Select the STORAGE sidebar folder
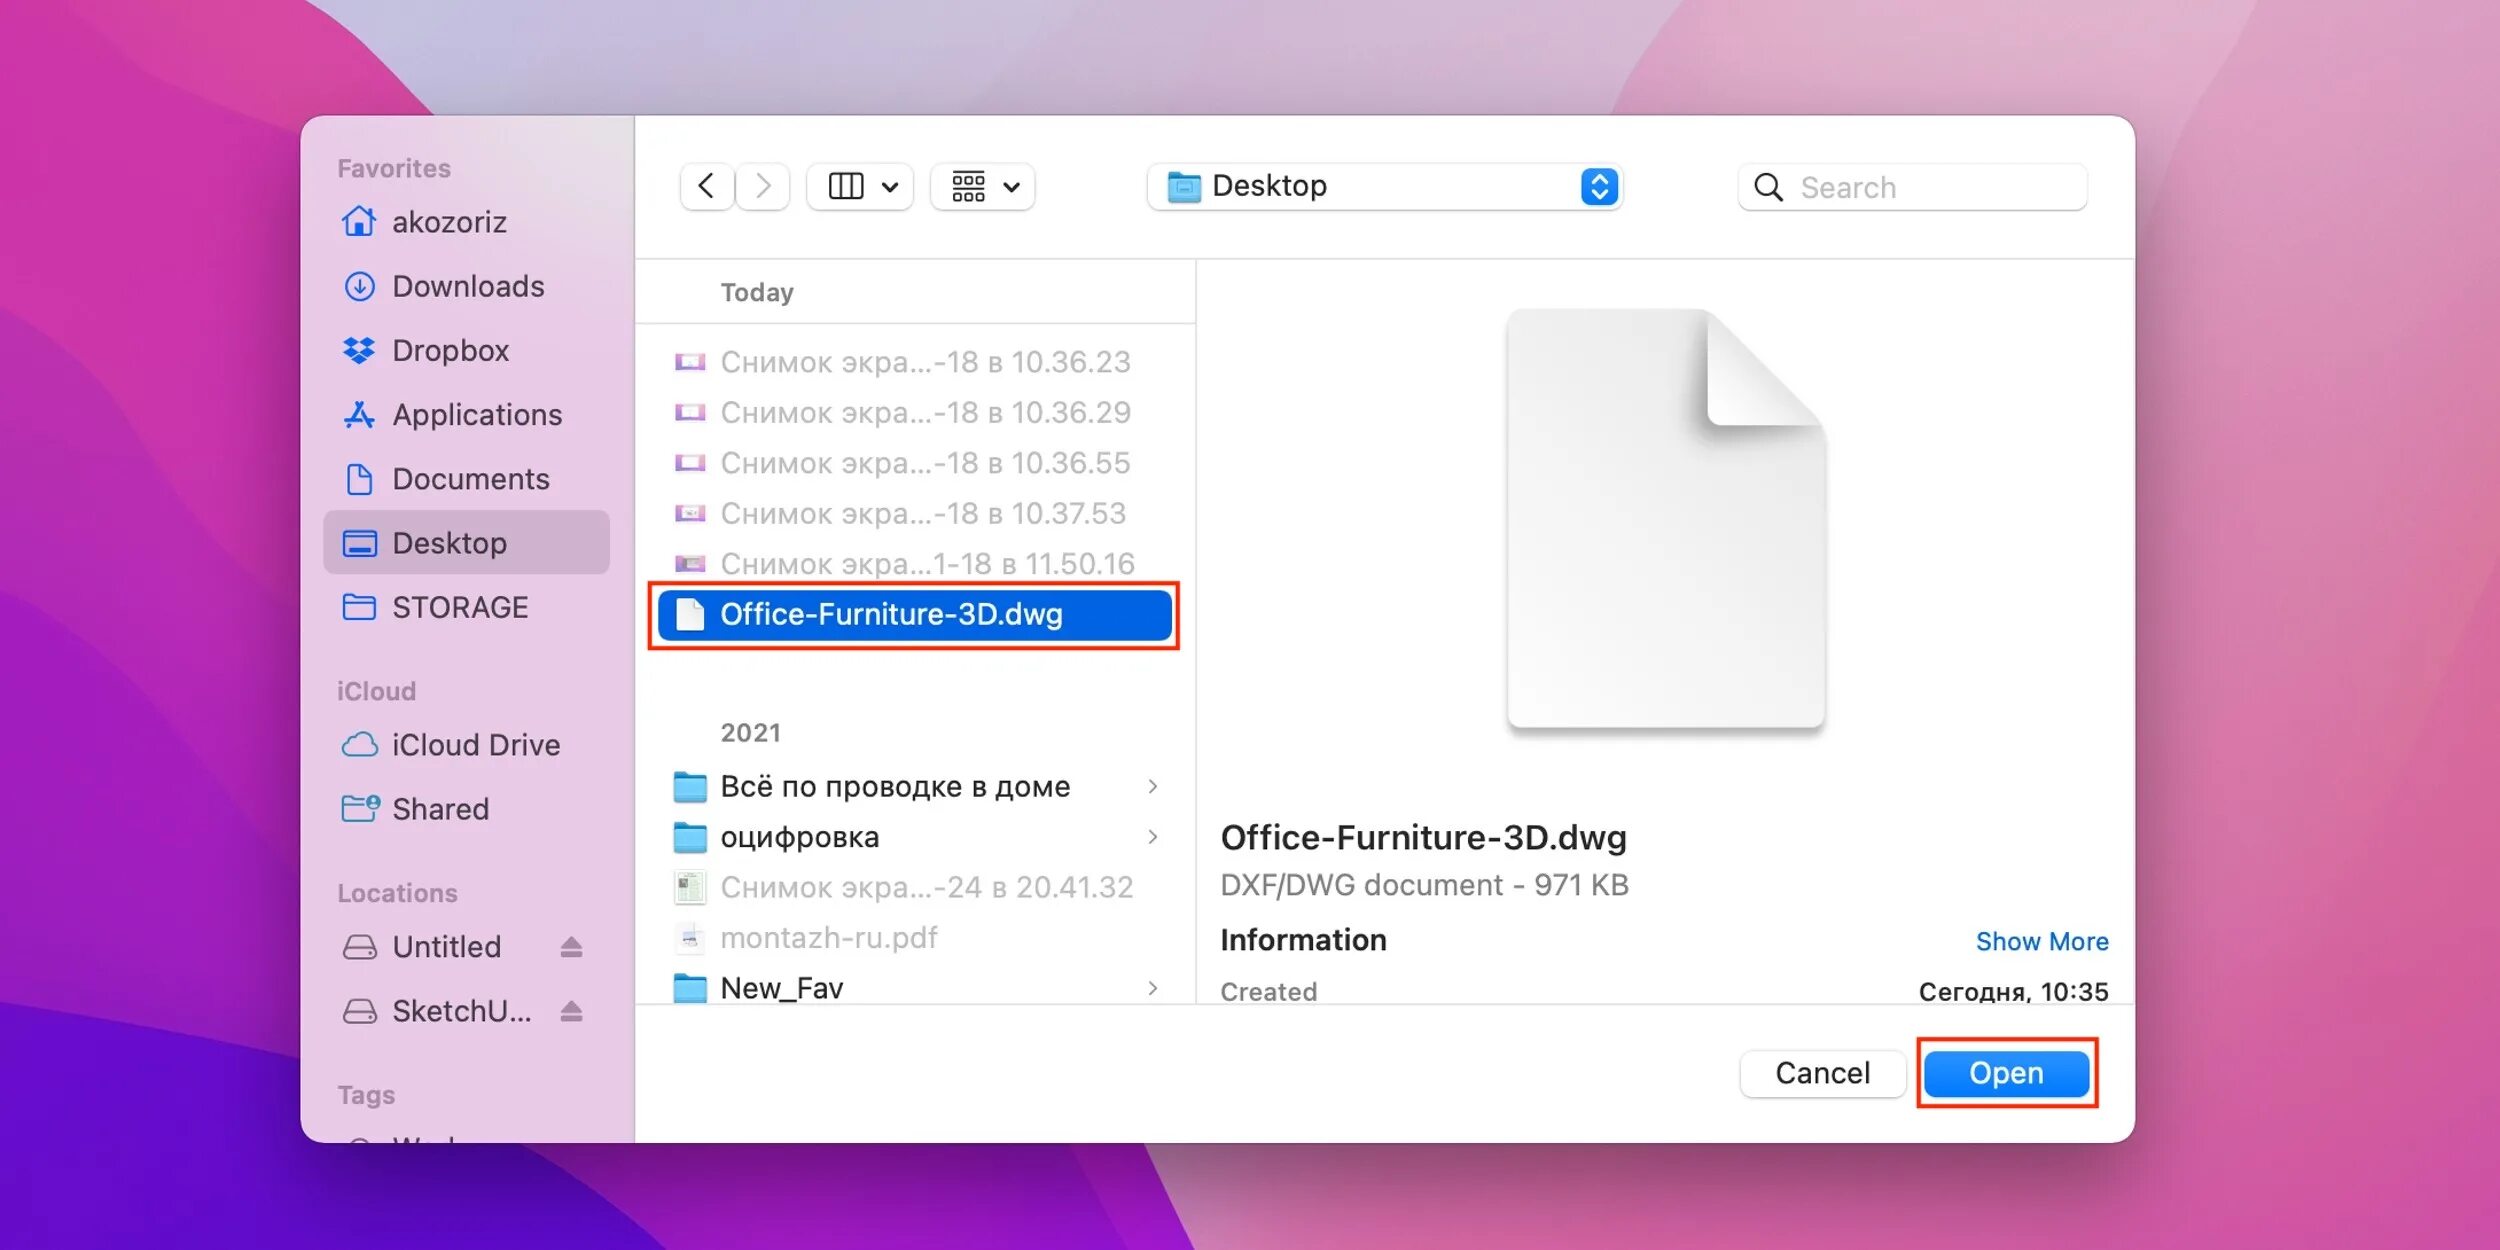 [x=459, y=607]
